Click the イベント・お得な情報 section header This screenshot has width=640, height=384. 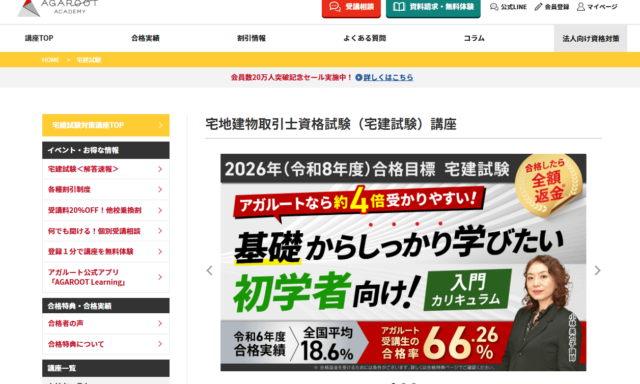click(x=106, y=150)
